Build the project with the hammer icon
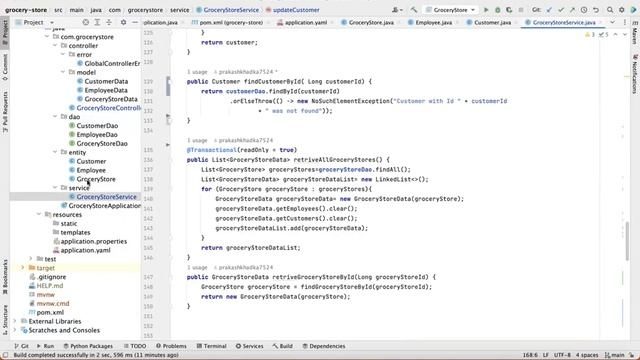The width and height of the screenshot is (640, 360). (x=414, y=10)
